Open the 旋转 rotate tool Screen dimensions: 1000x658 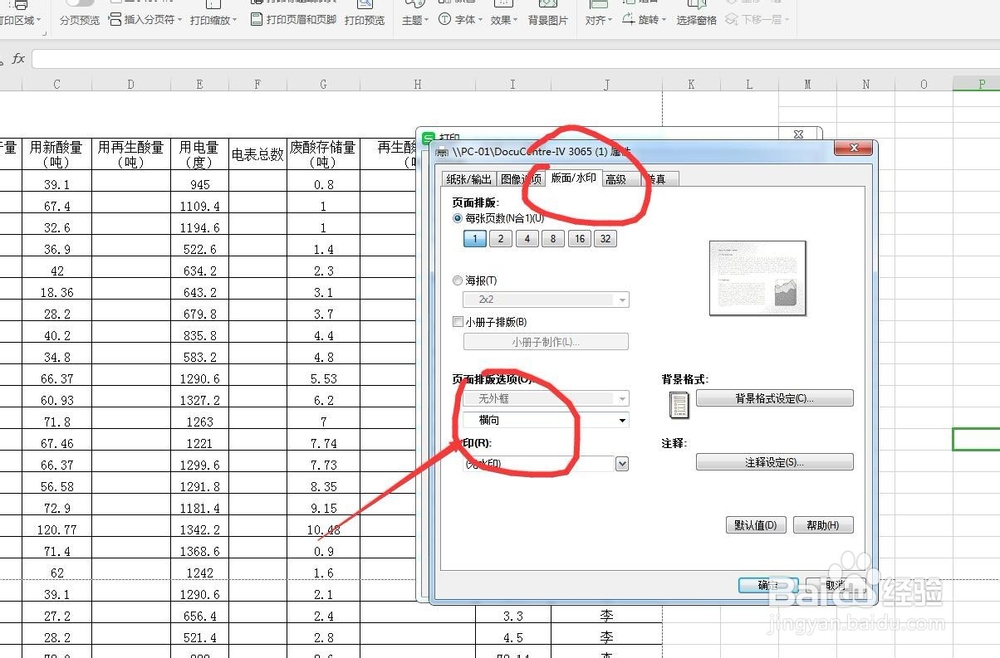point(649,17)
